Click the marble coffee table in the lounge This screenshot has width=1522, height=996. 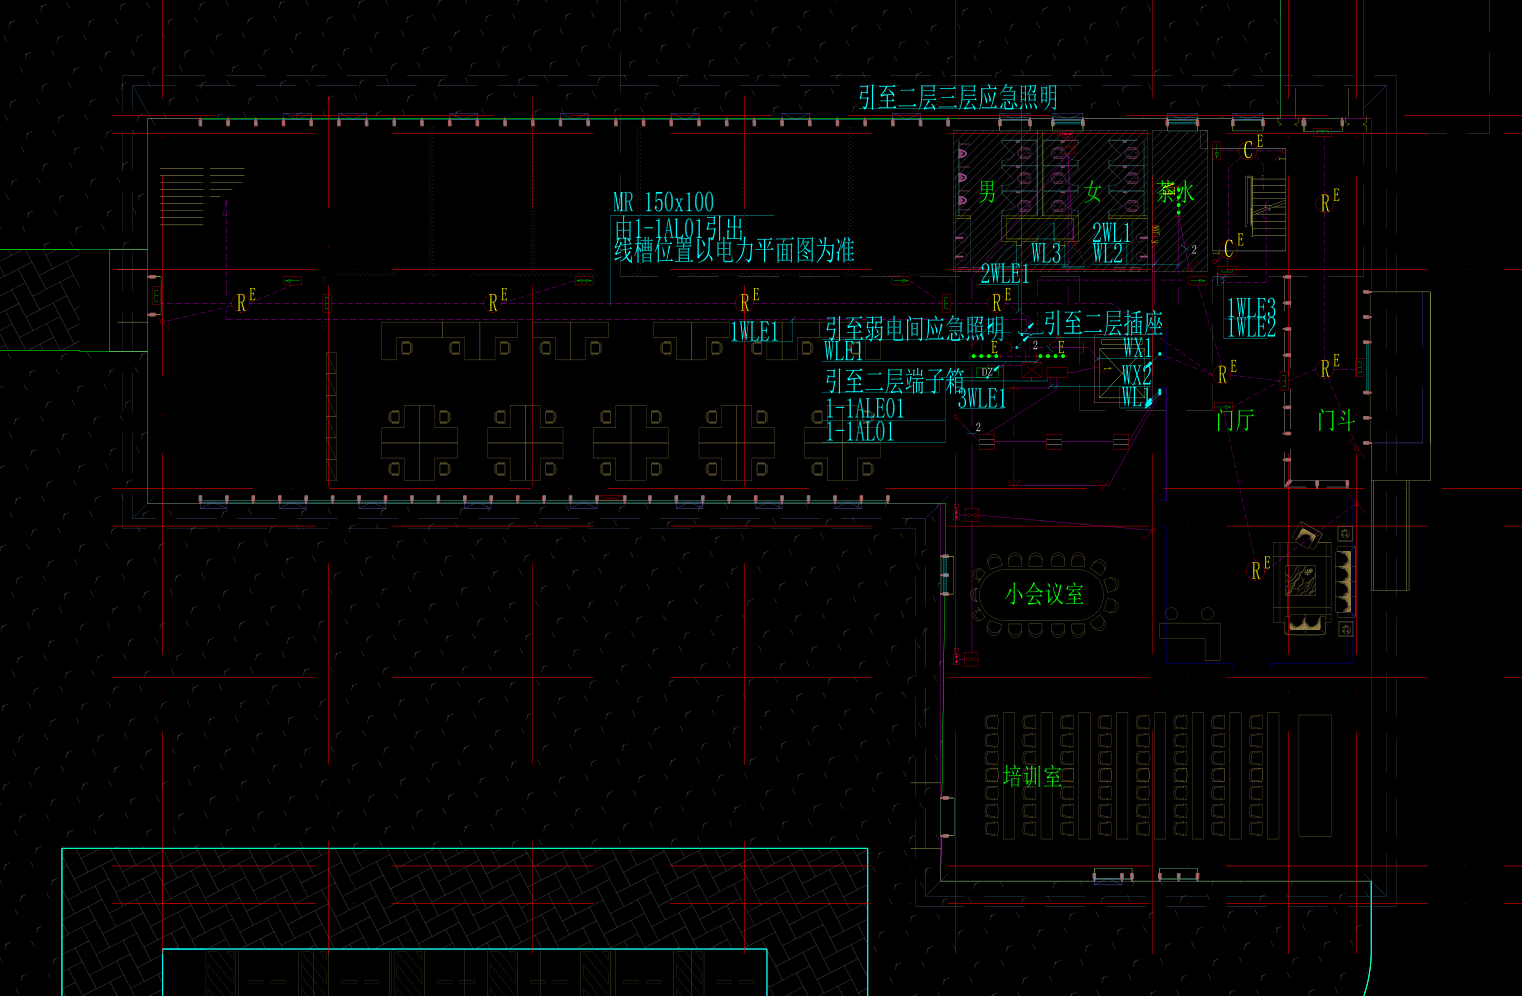click(x=1304, y=582)
